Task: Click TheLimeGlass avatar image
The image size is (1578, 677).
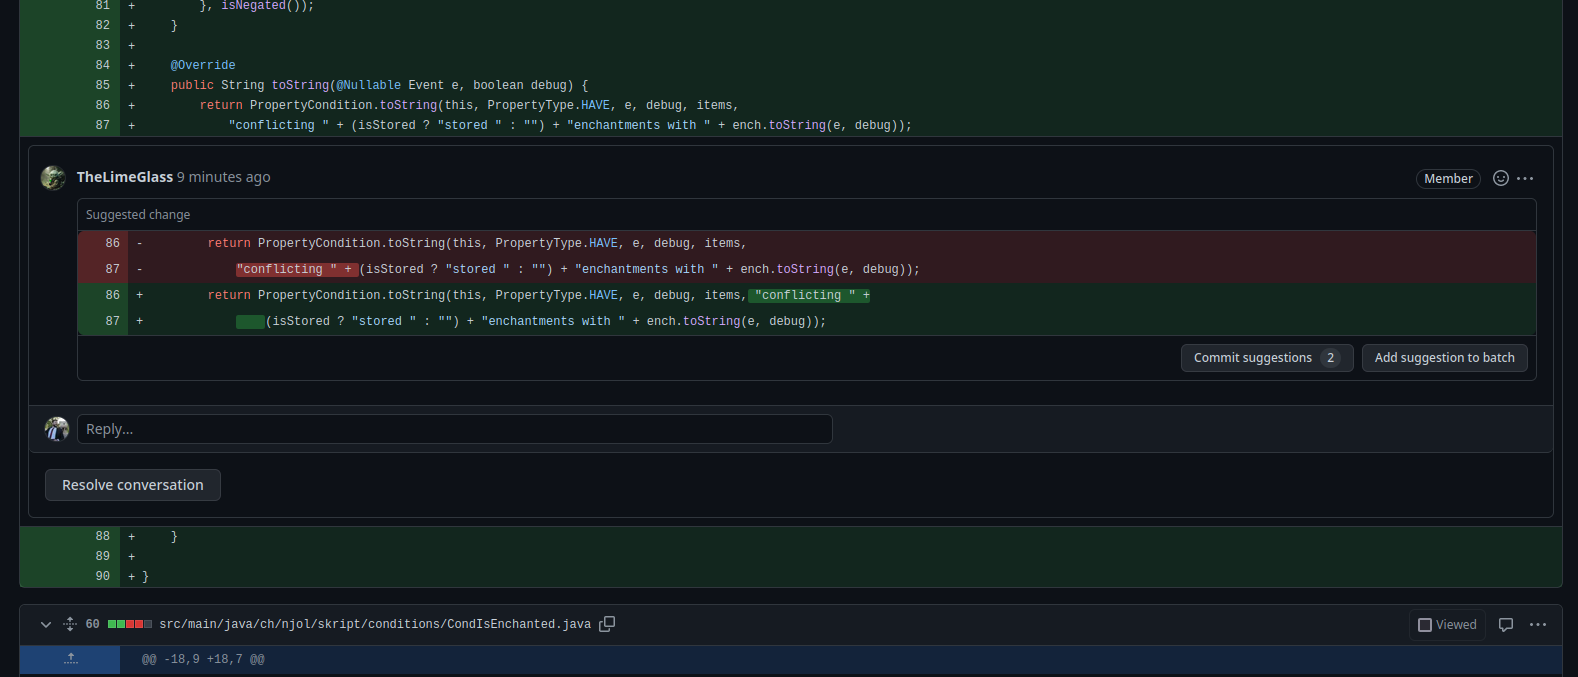Action: click(x=53, y=178)
